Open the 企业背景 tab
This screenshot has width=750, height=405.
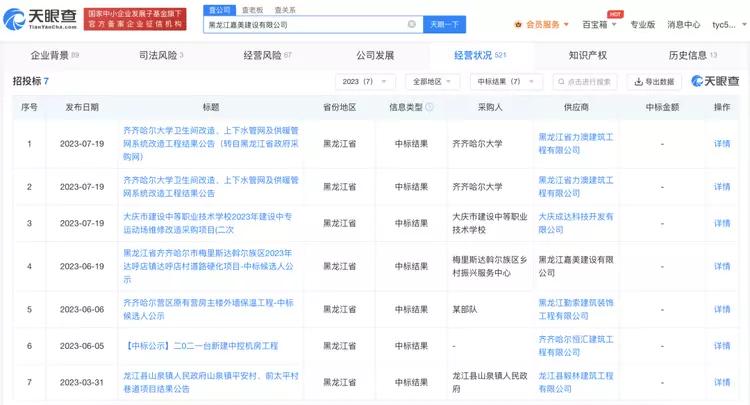55,55
